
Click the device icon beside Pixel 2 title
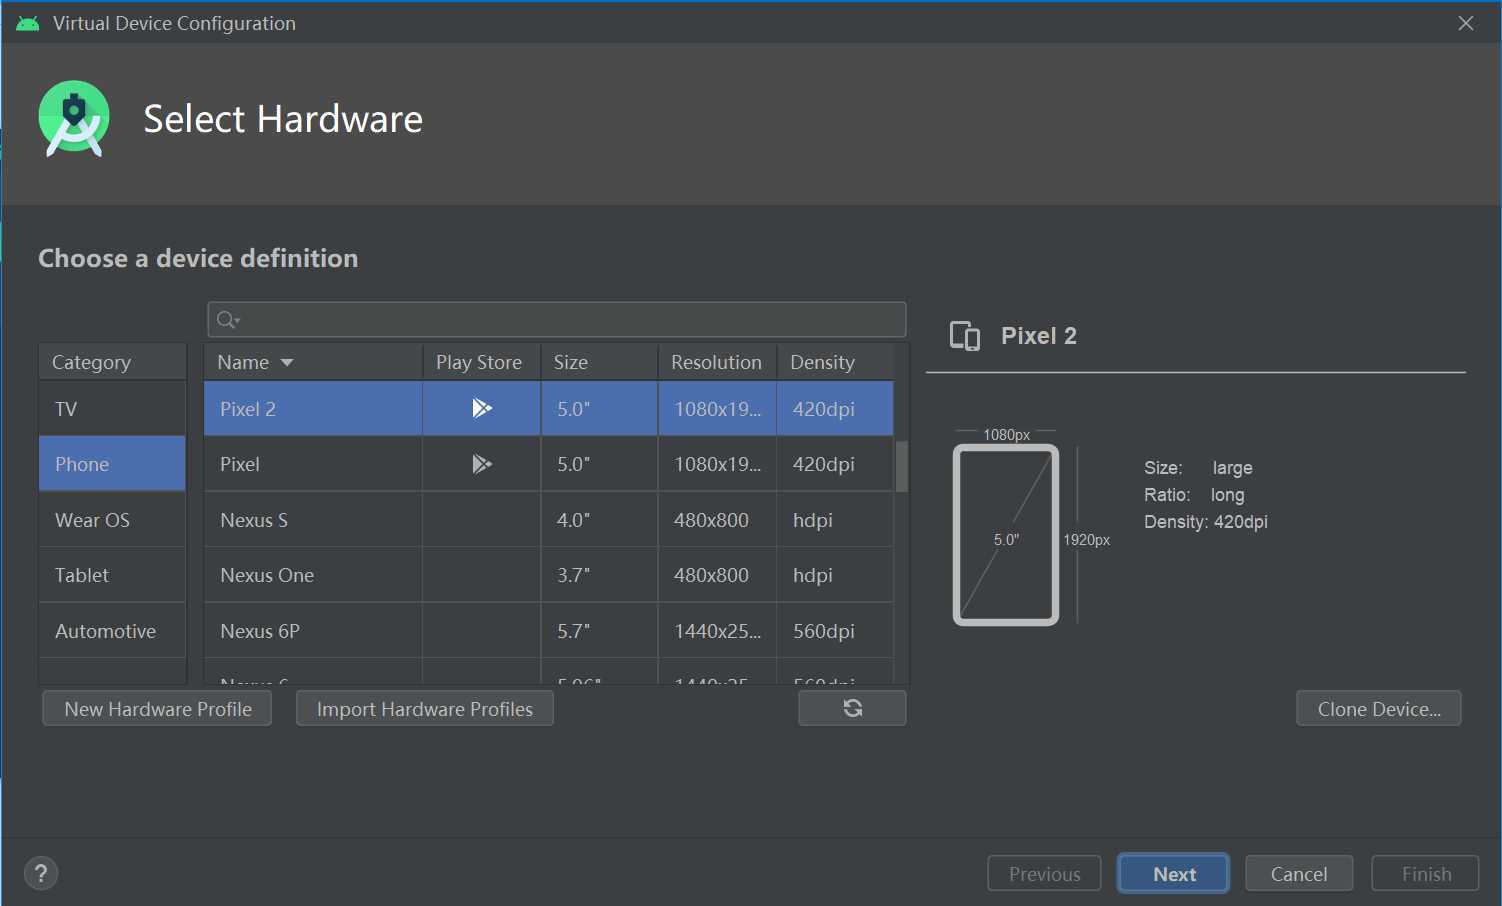[965, 336]
